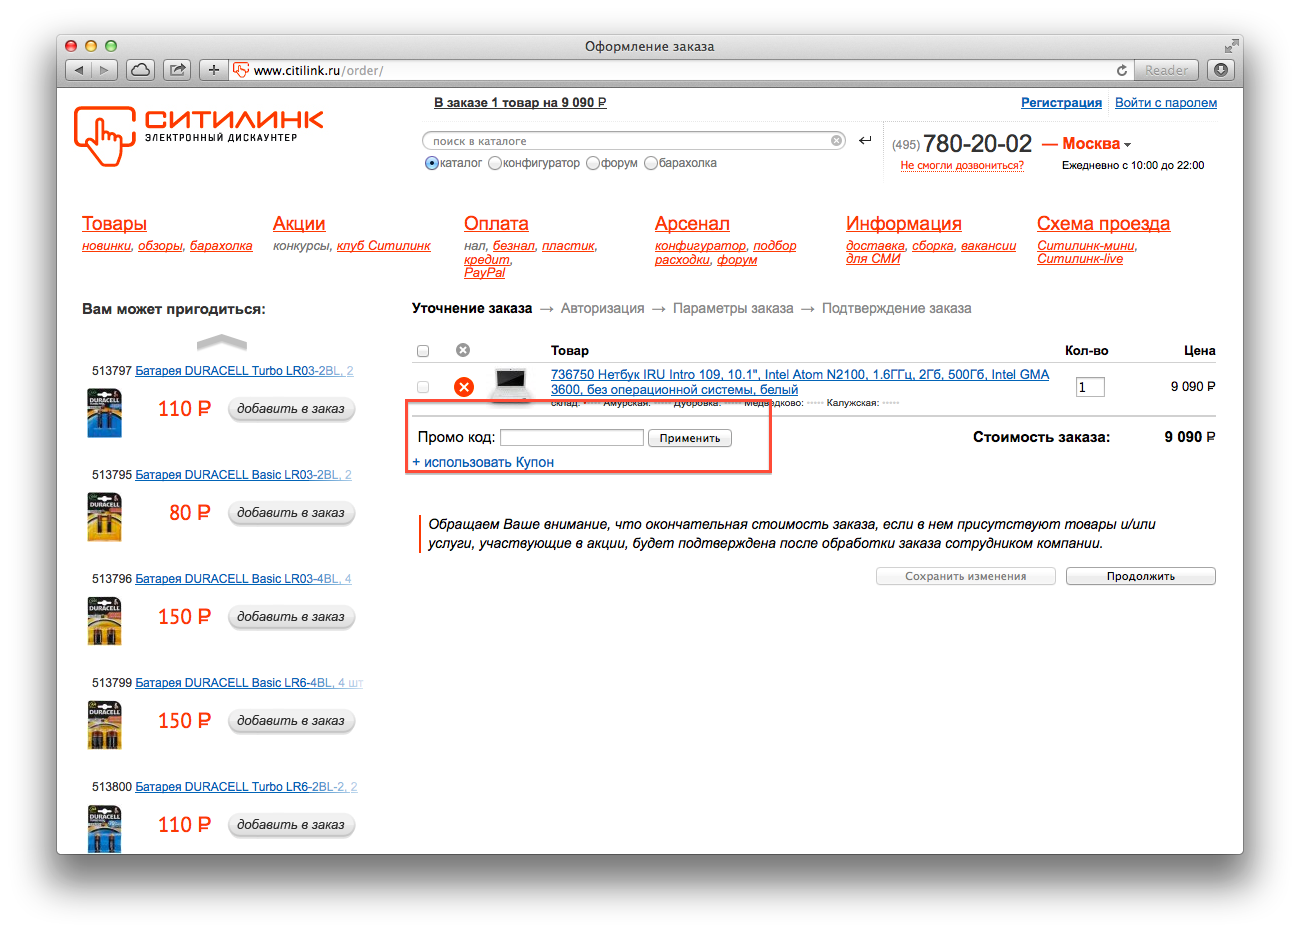This screenshot has width=1300, height=933.
Task: Open the Информация menu
Action: (904, 224)
